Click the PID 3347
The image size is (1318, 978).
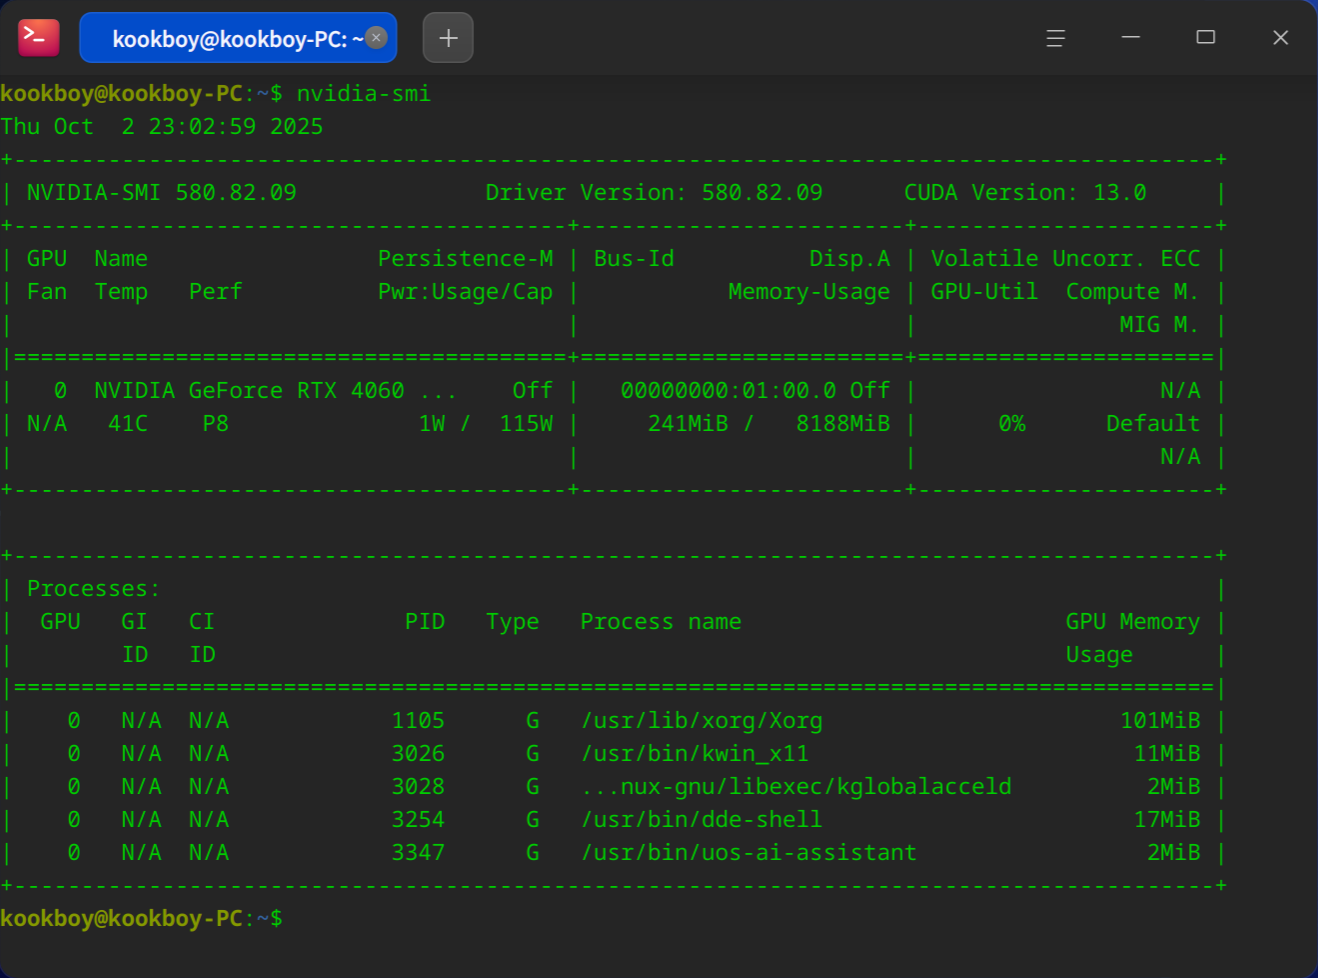pyautogui.click(x=418, y=853)
